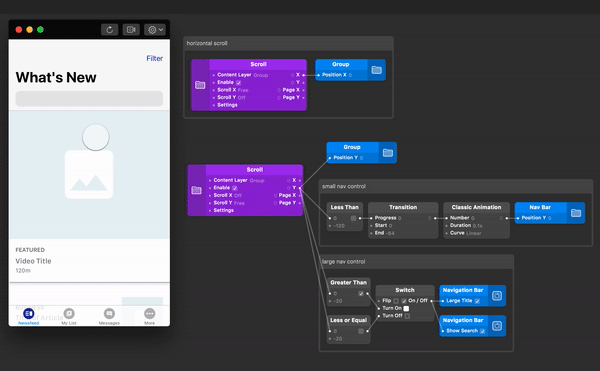
Task: Select the Less Than patch header
Action: pos(345,207)
